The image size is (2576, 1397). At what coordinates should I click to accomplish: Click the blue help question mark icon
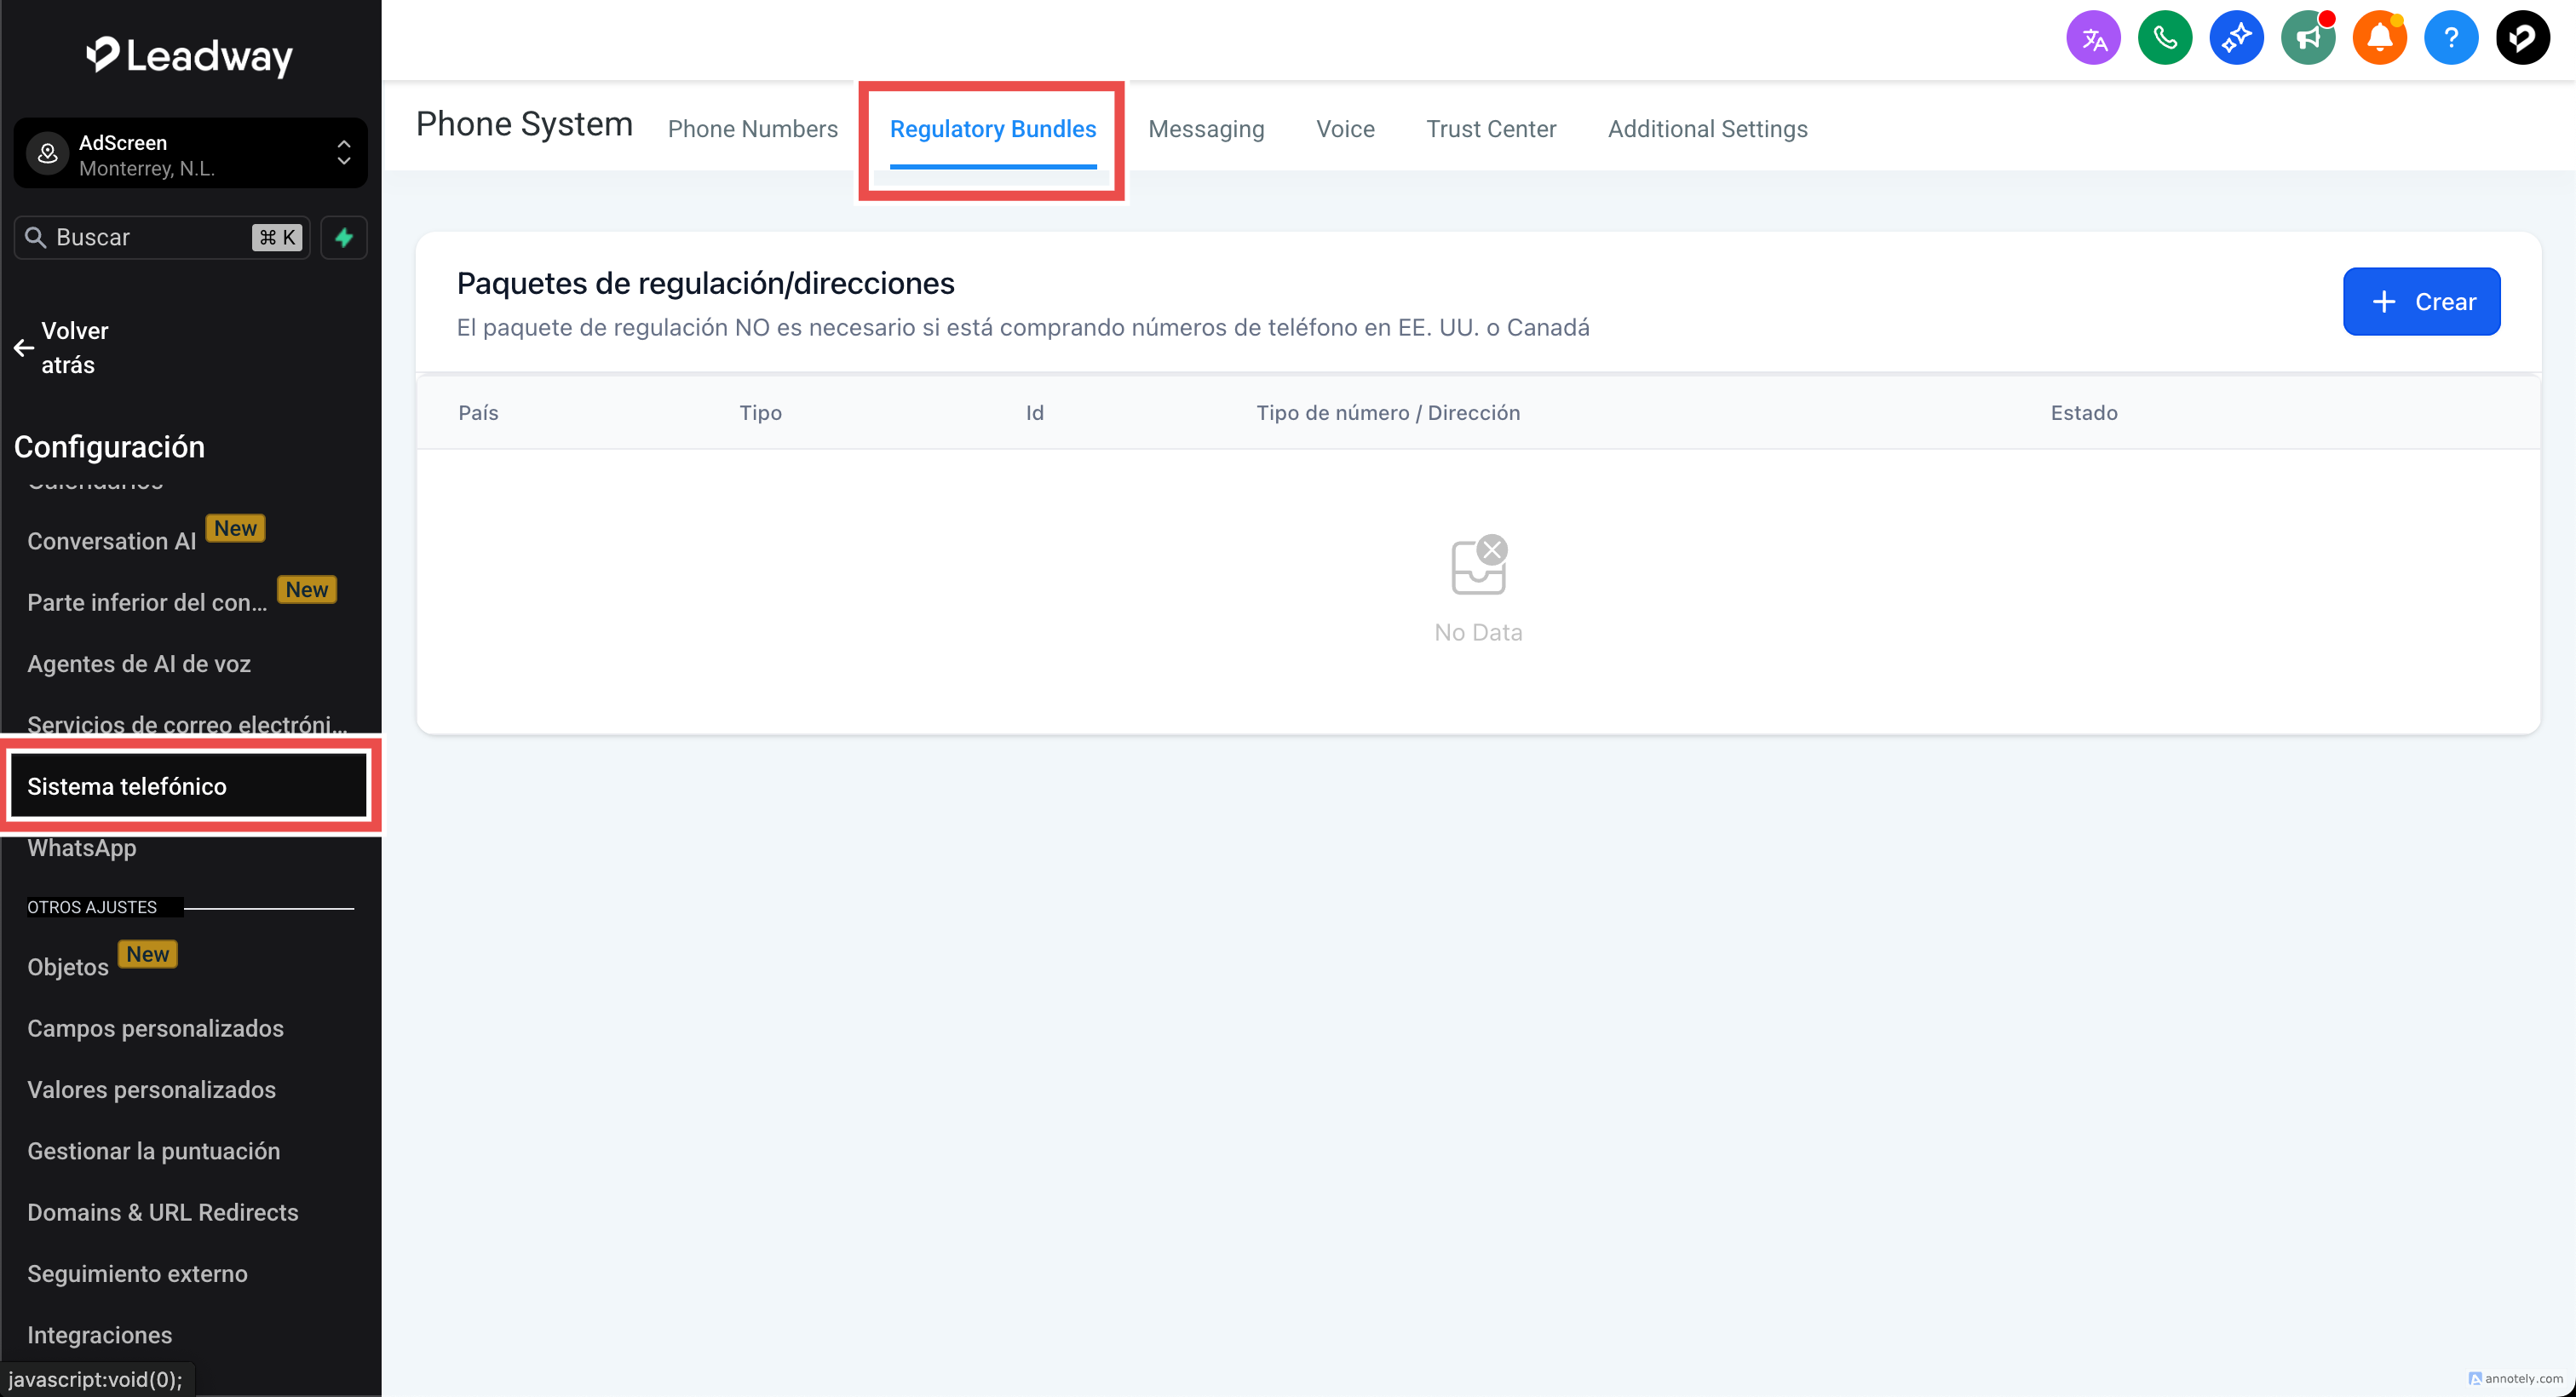[2450, 39]
